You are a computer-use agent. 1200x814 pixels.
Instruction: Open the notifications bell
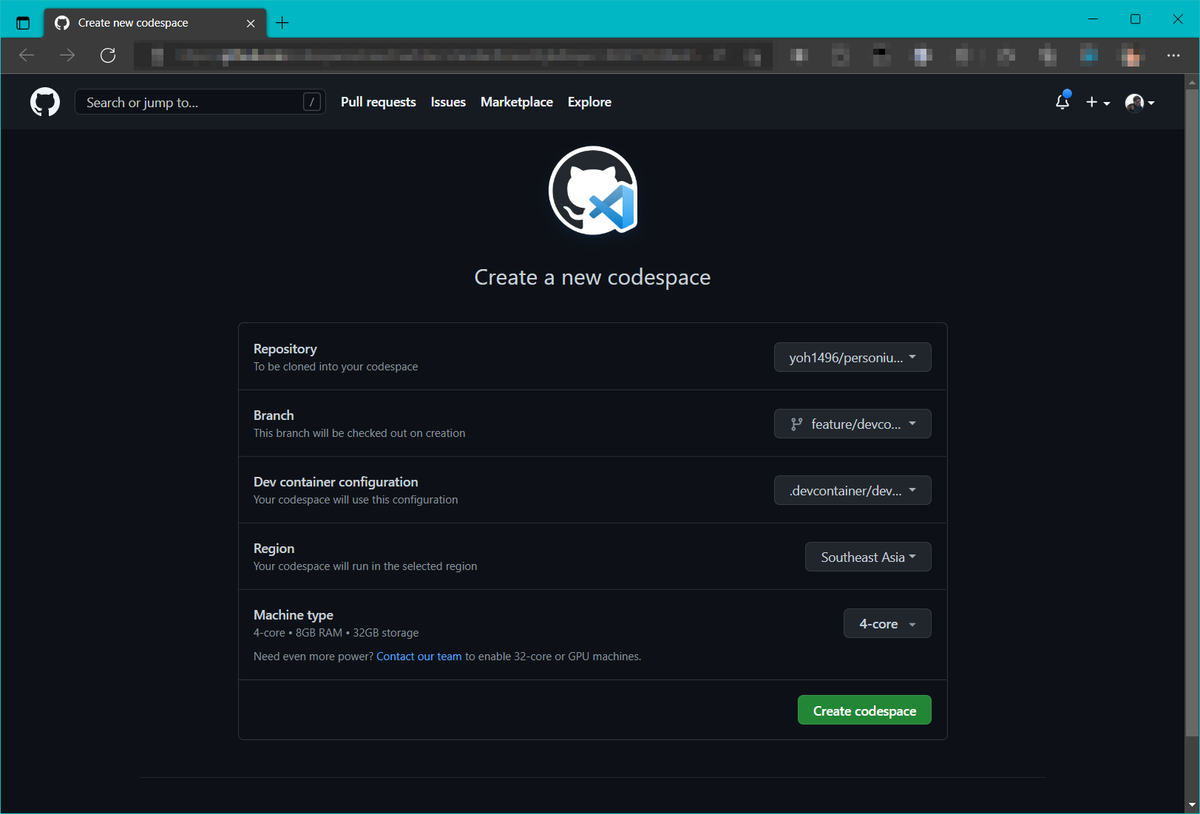pyautogui.click(x=1062, y=102)
